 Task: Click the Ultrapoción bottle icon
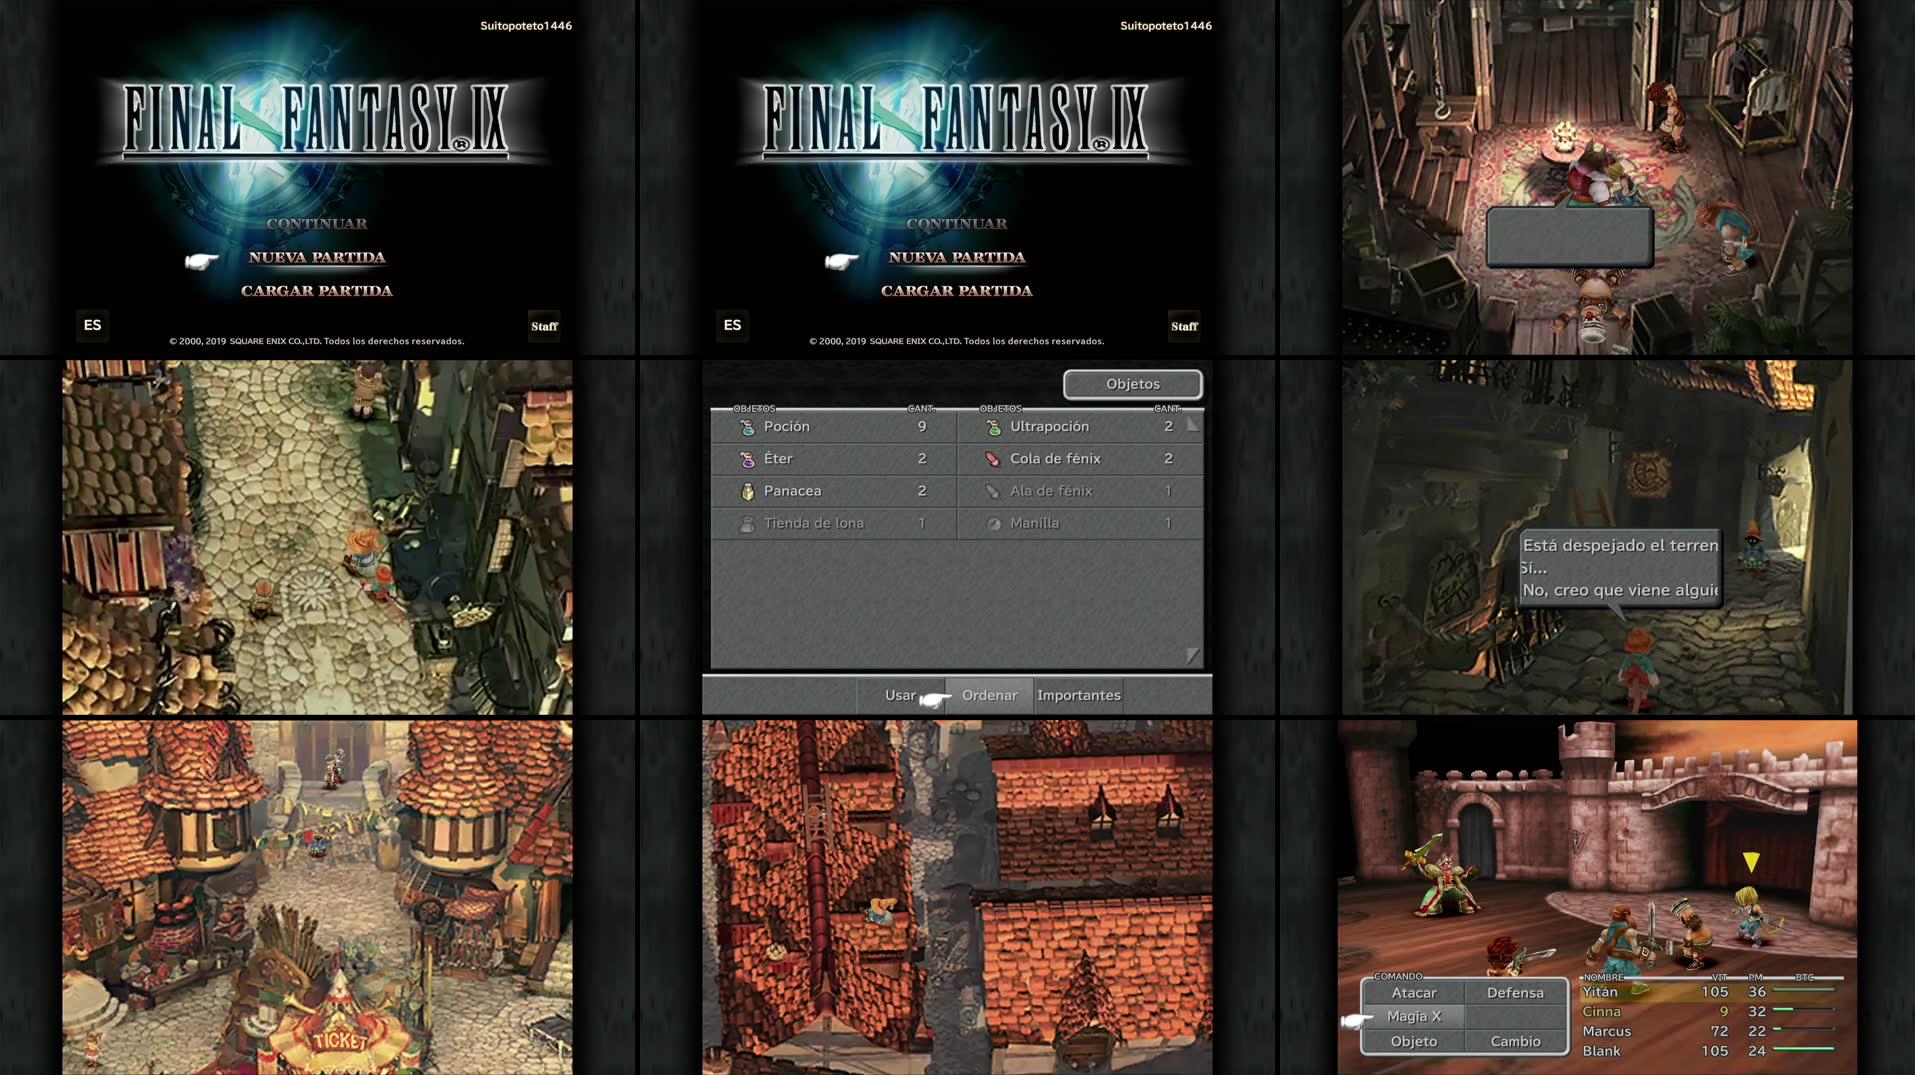pos(993,427)
